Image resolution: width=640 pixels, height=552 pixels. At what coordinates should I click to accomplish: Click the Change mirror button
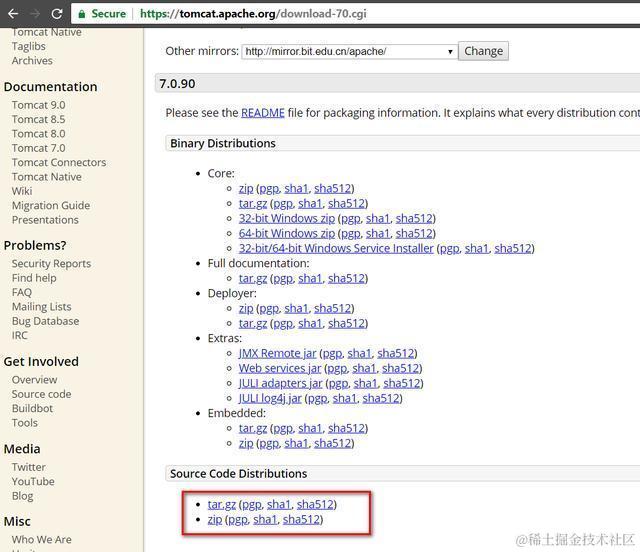pyautogui.click(x=483, y=51)
